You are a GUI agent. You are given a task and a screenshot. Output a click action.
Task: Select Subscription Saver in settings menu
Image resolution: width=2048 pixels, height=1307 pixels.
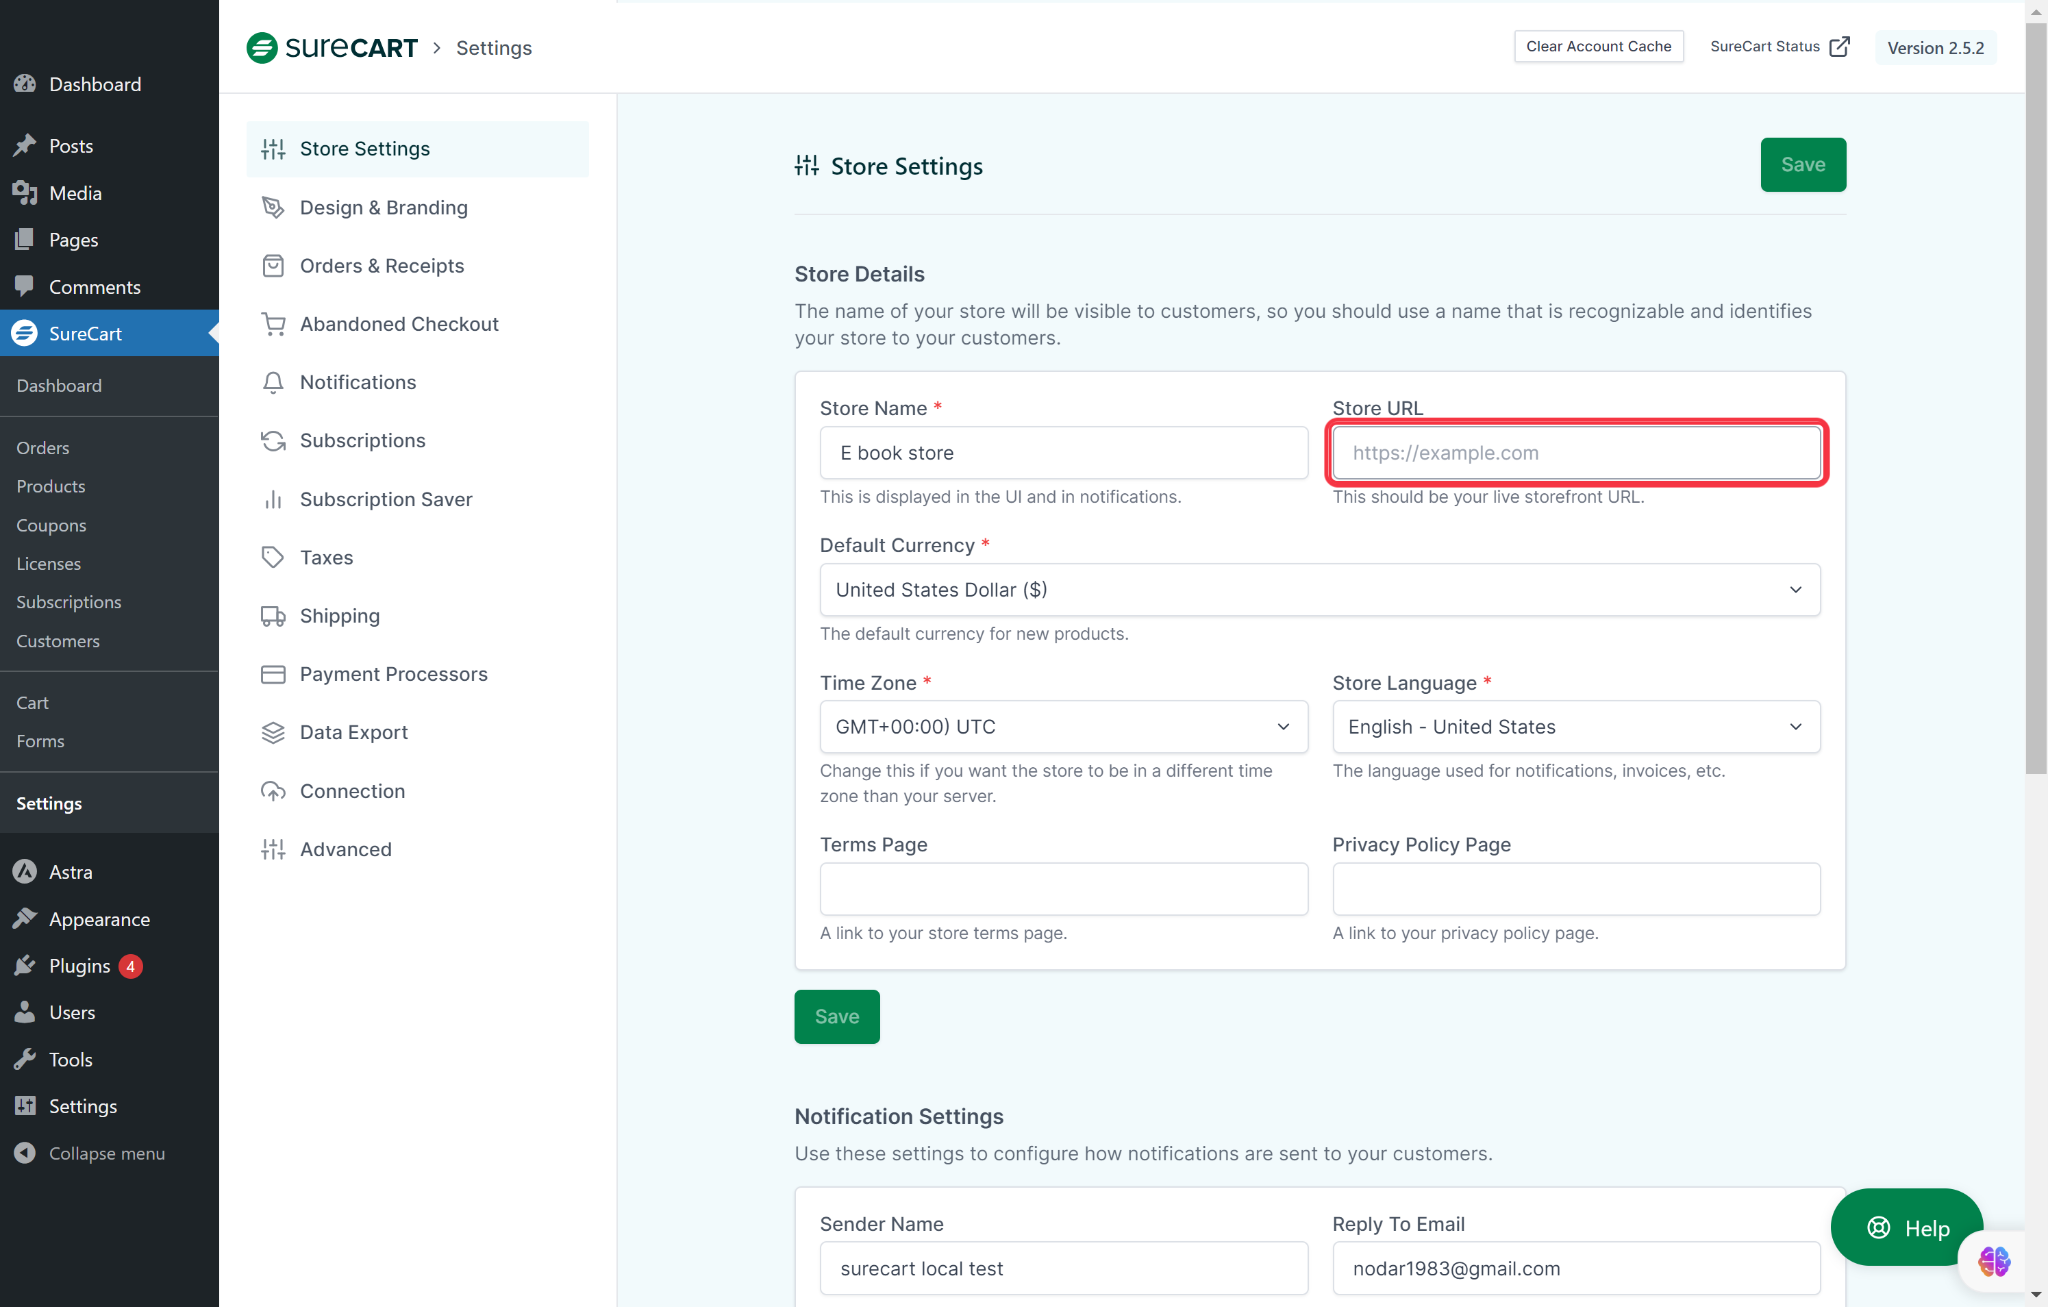tap(386, 499)
